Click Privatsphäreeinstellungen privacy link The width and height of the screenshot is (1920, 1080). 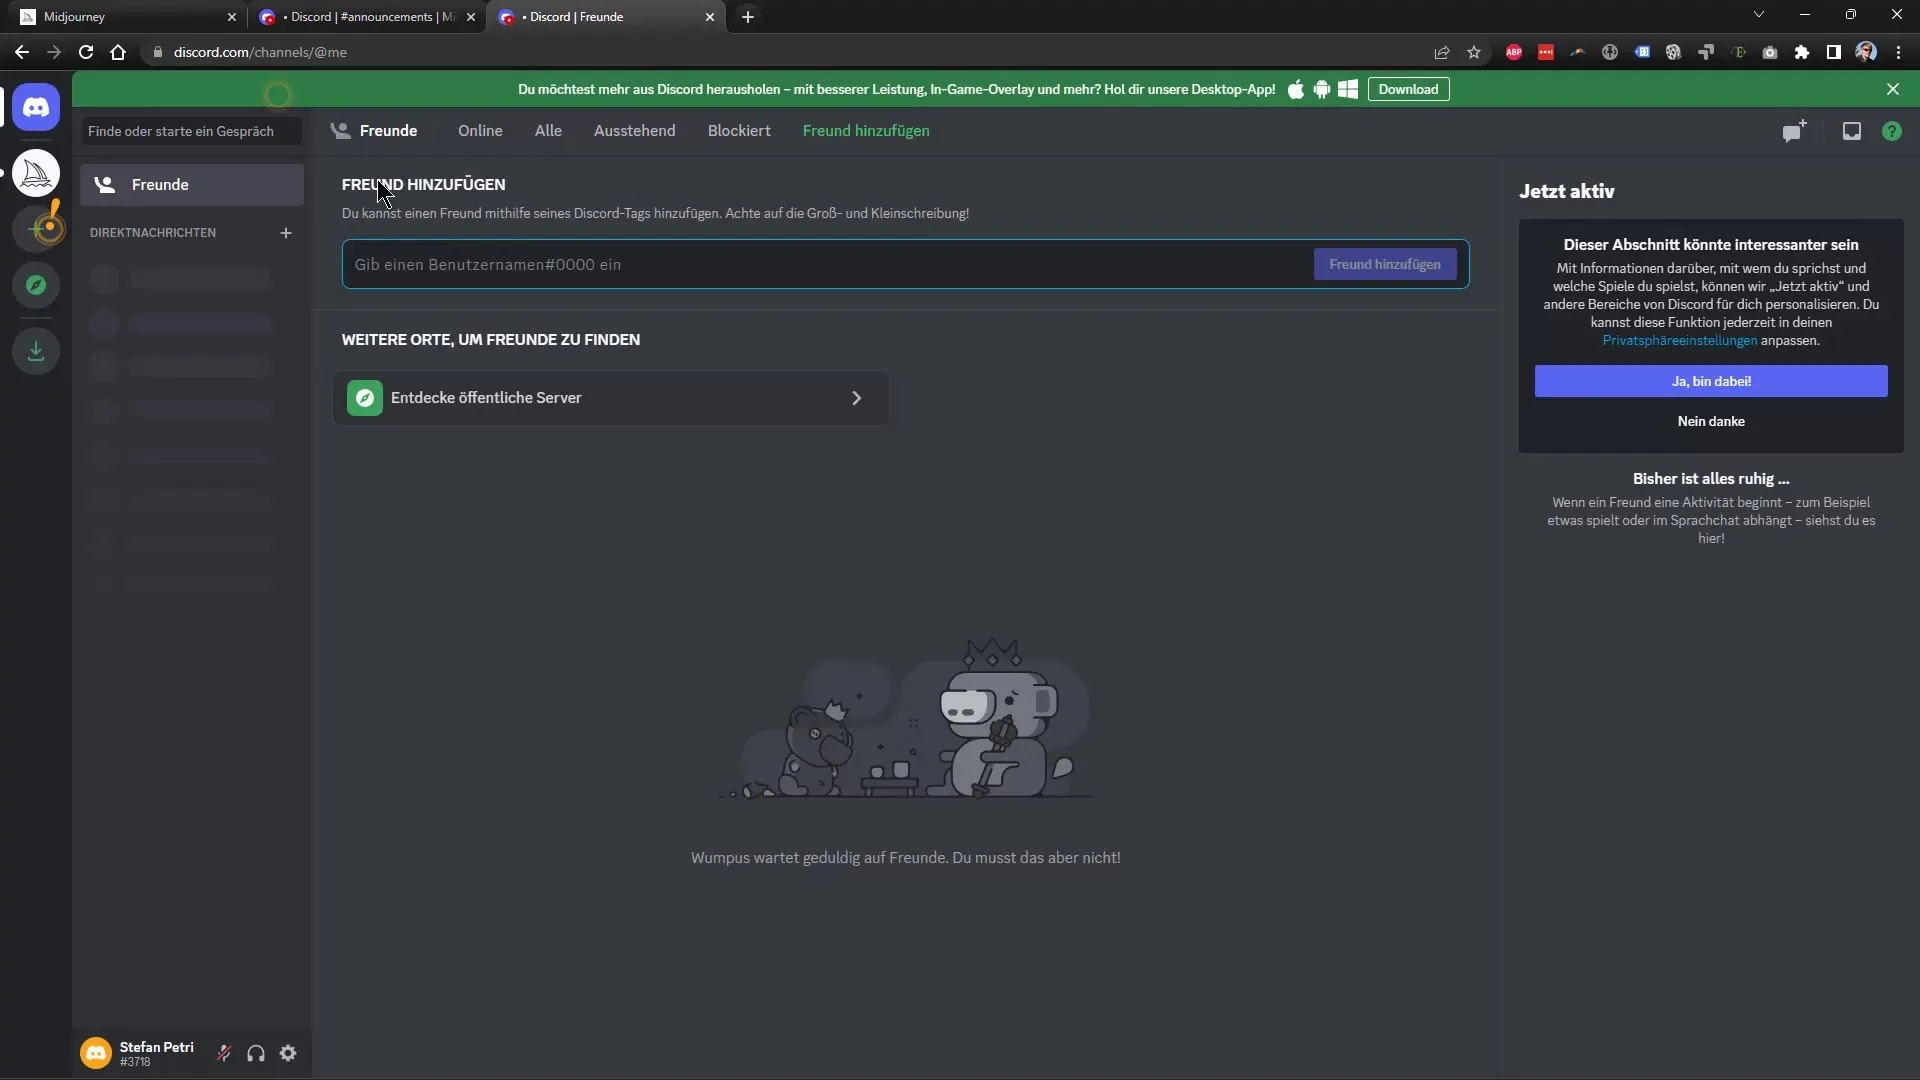point(1680,339)
